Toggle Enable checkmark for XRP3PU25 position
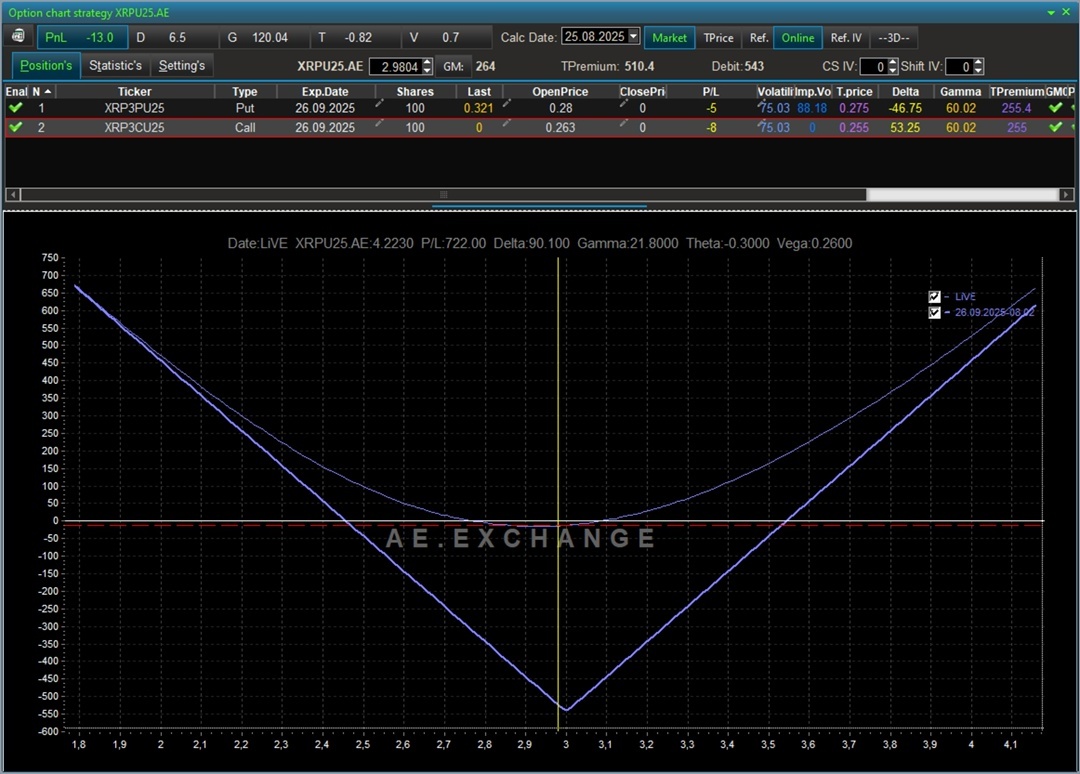 point(15,108)
